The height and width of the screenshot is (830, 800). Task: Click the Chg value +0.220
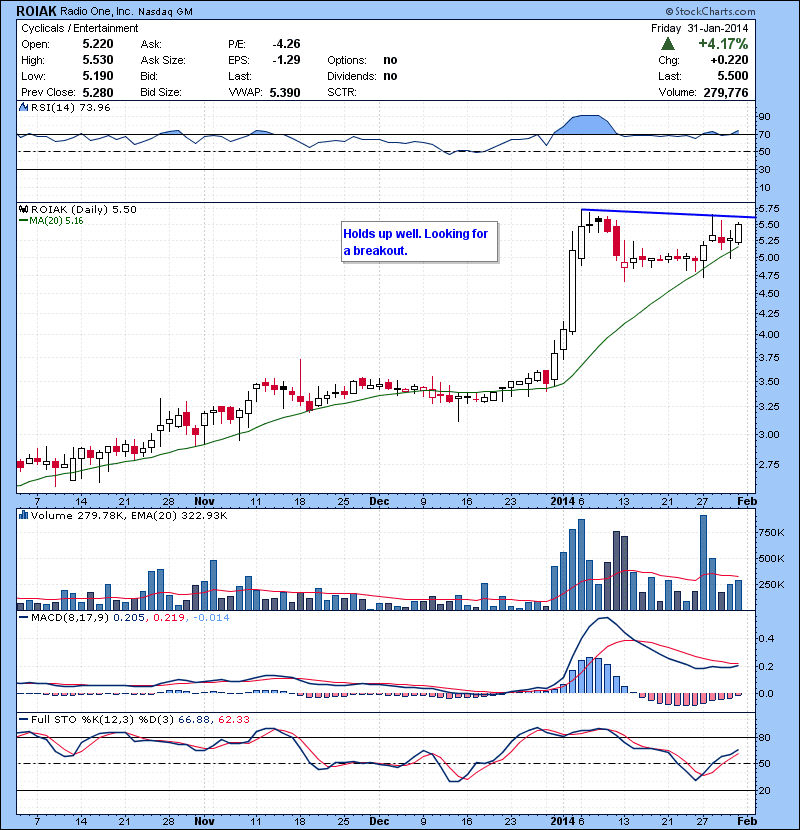(729, 60)
